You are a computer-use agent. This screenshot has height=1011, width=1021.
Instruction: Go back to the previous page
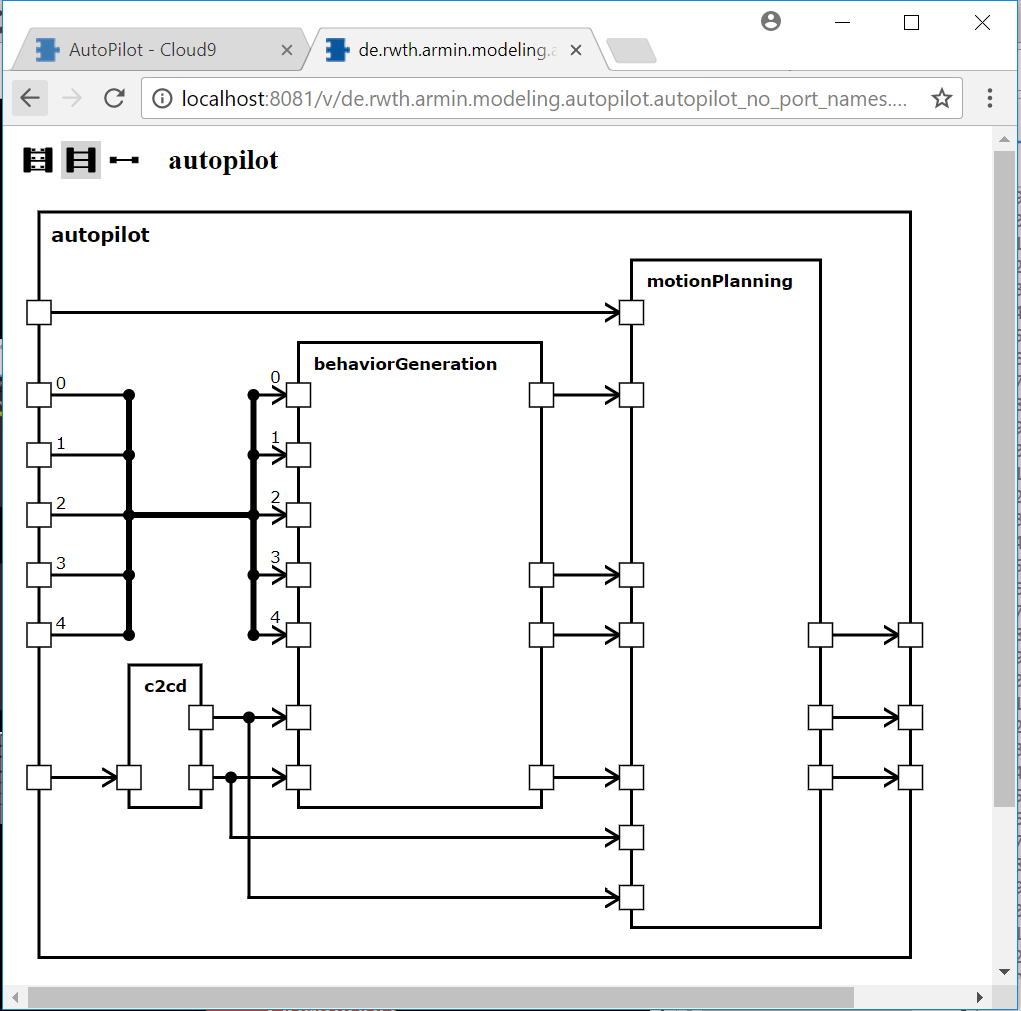coord(30,98)
